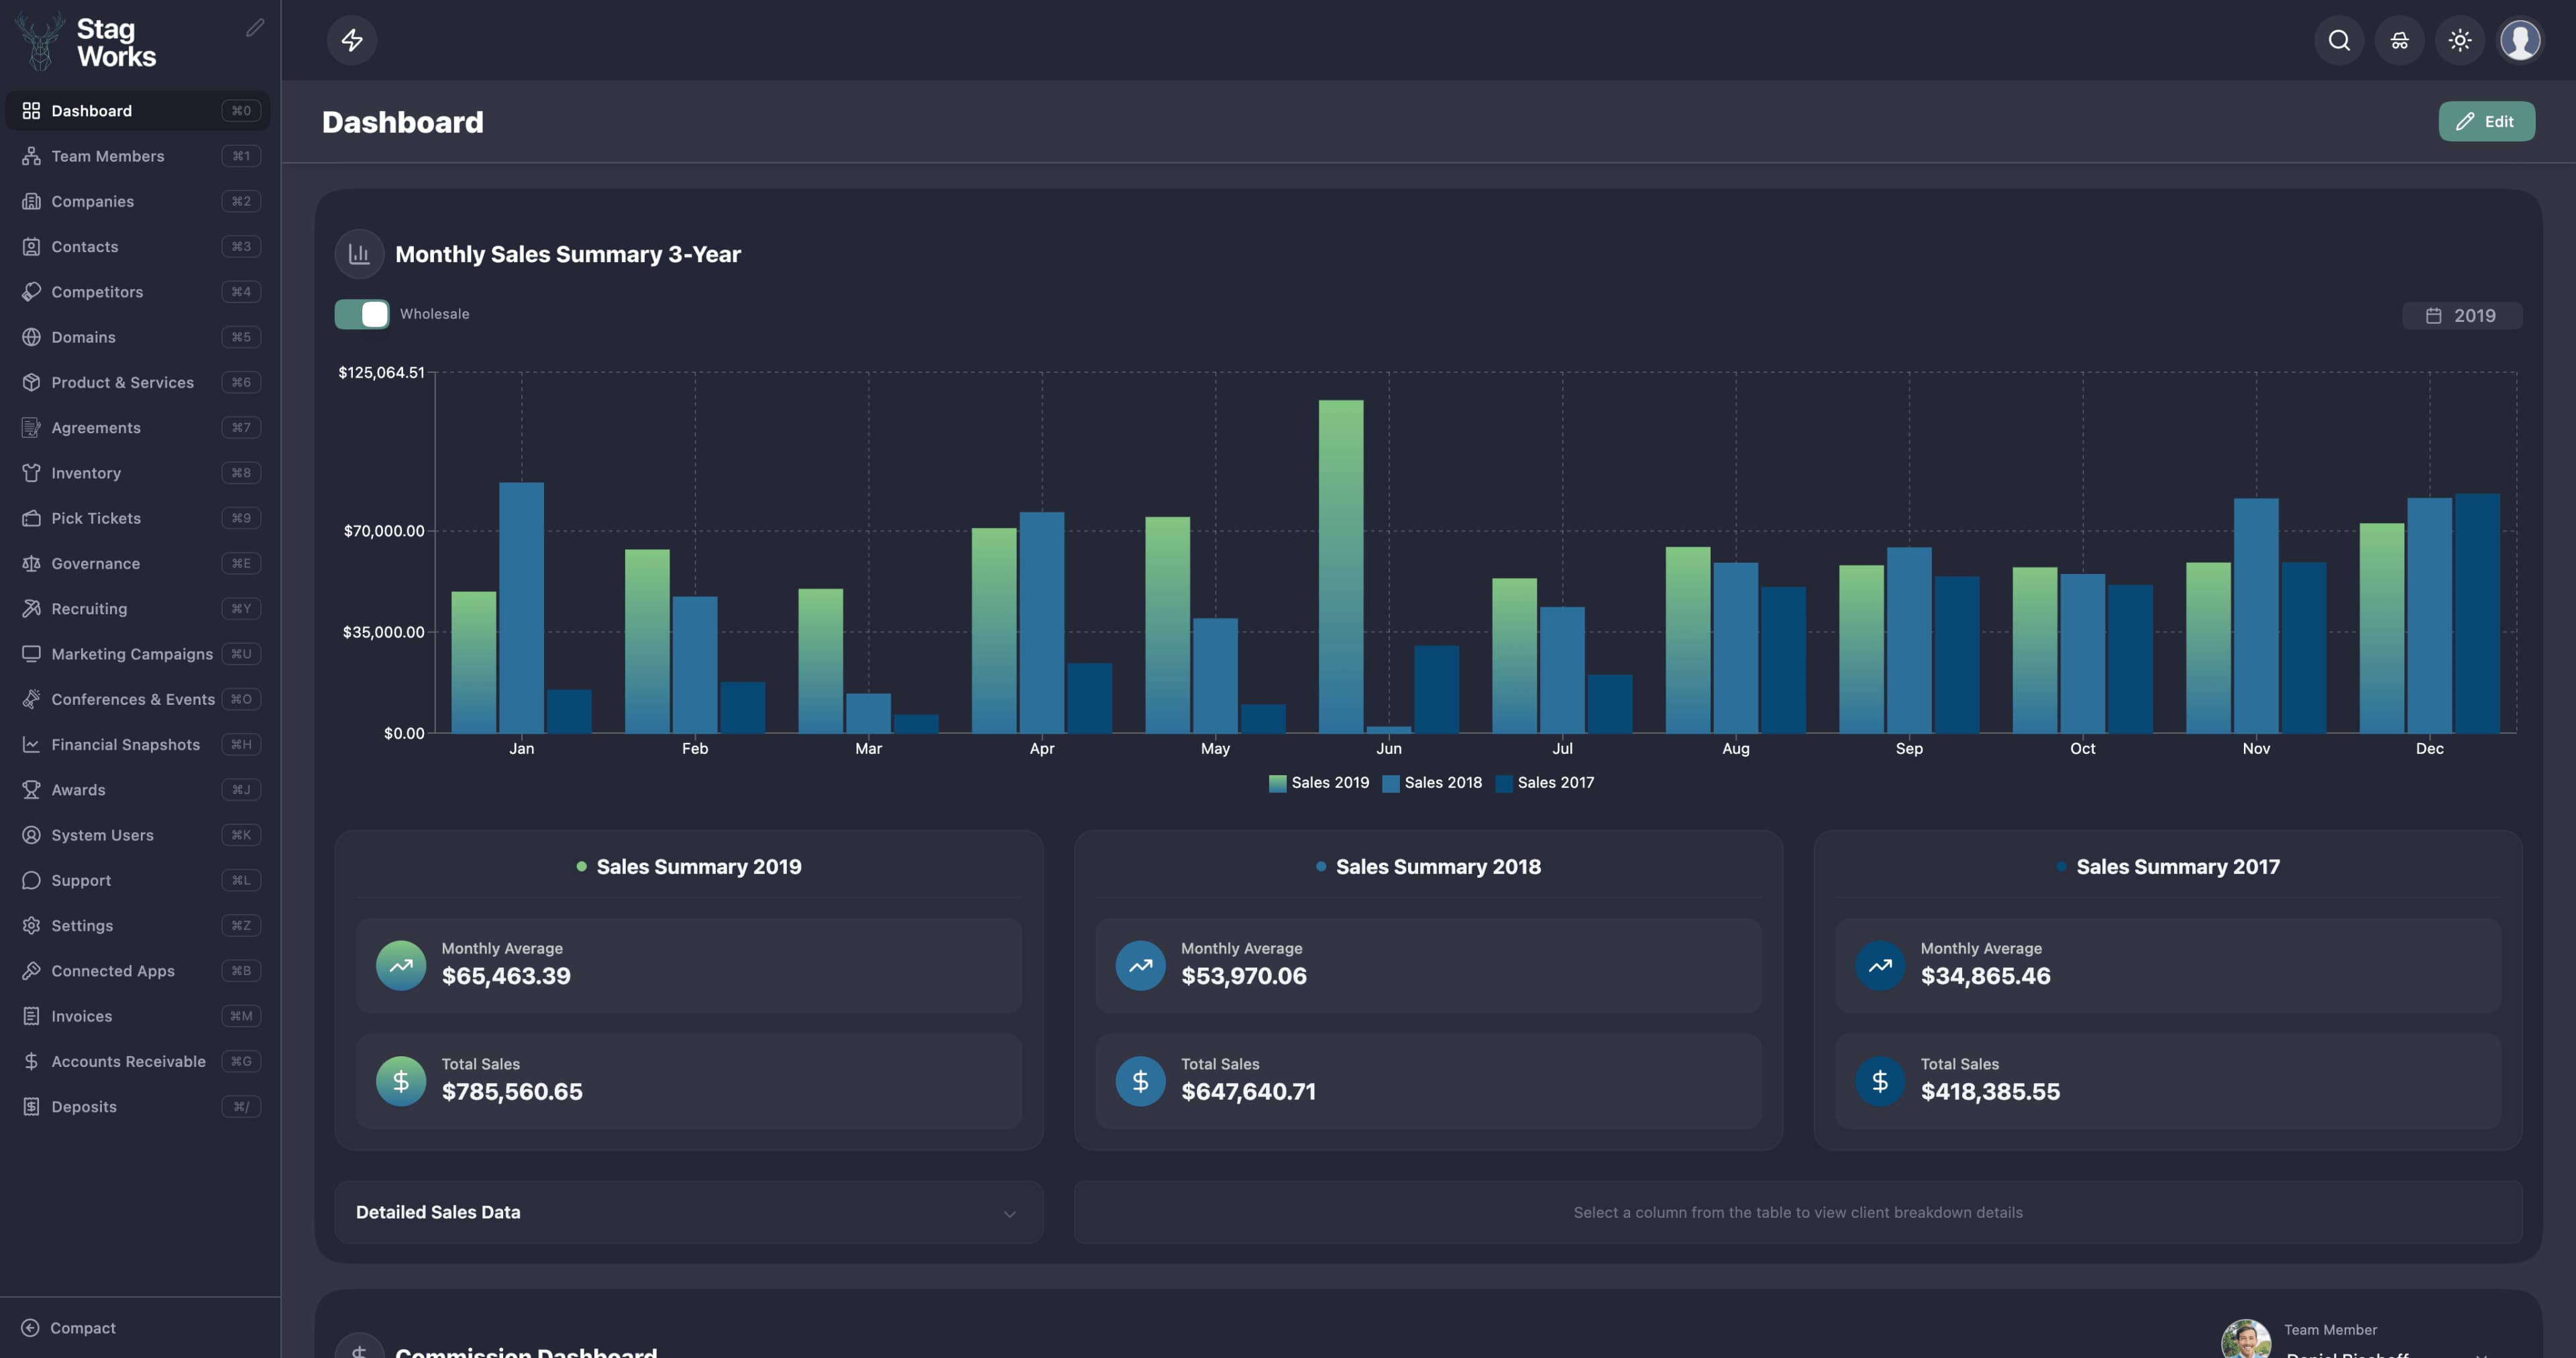
Task: Go to Deposits page
Action: pos(138,1106)
